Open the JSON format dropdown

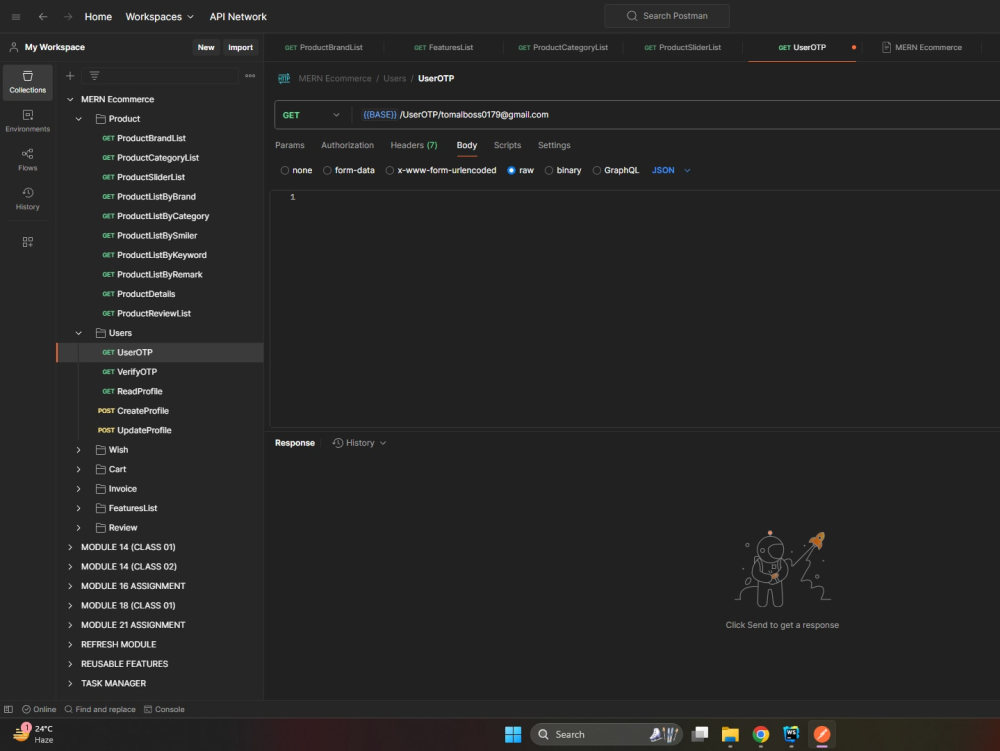[671, 170]
